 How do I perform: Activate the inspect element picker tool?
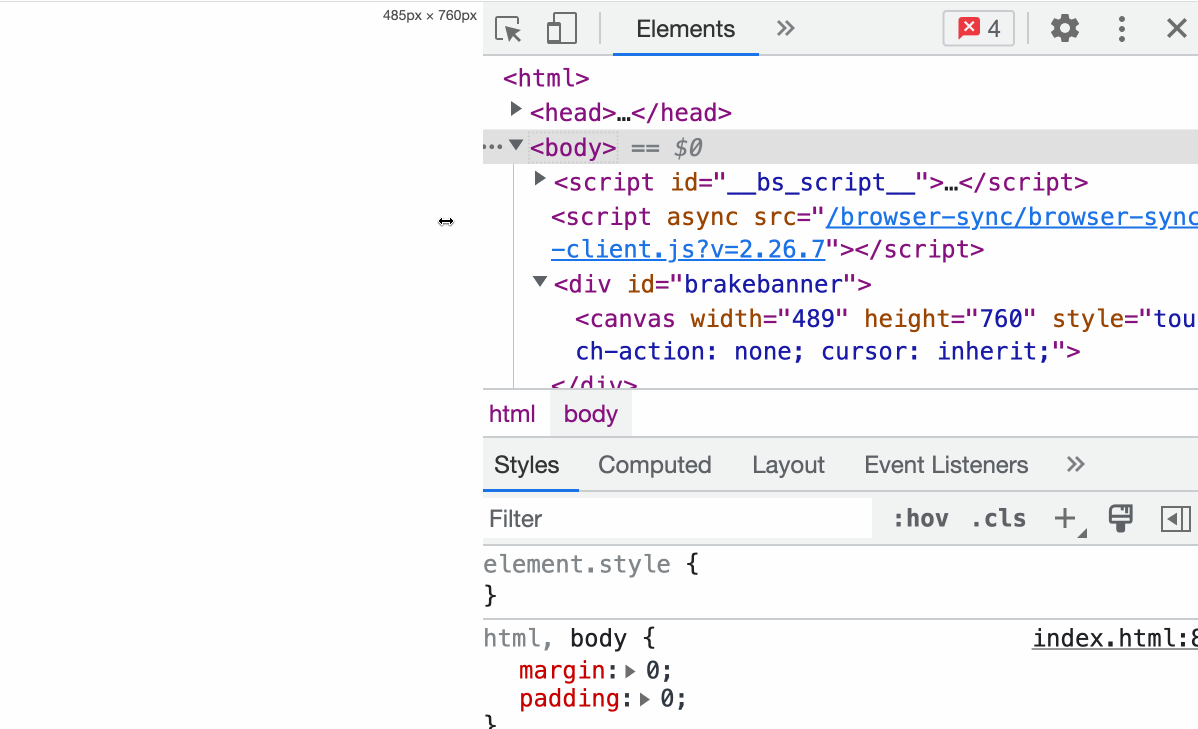point(509,29)
